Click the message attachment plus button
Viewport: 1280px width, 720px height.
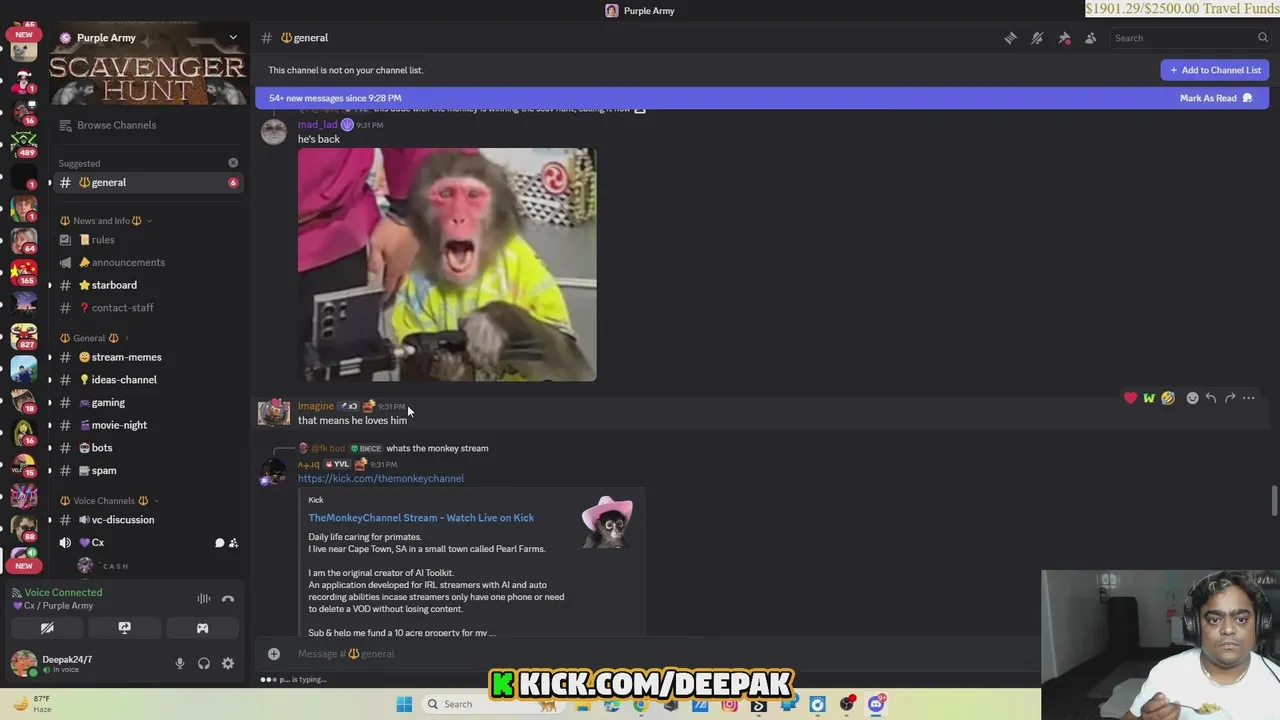274,654
